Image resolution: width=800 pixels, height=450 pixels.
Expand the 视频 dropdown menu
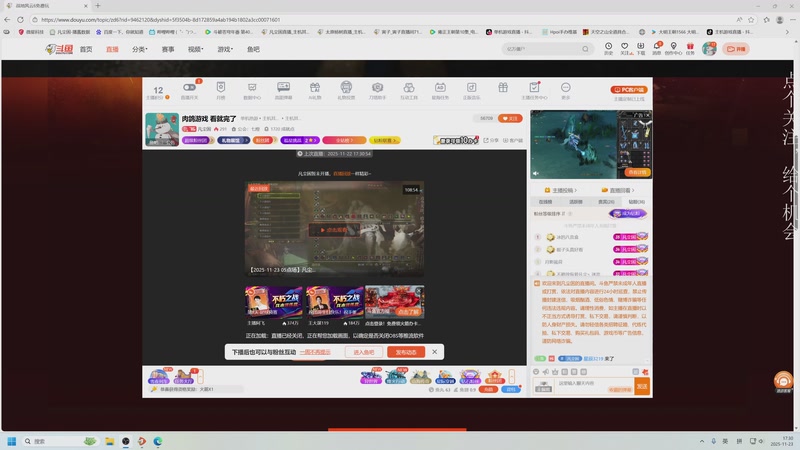[x=195, y=49]
